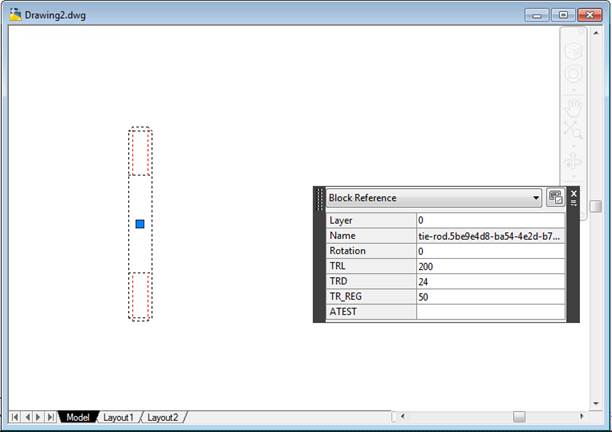This screenshot has height=432, width=612.
Task: Select the Model tab
Action: tap(77, 417)
